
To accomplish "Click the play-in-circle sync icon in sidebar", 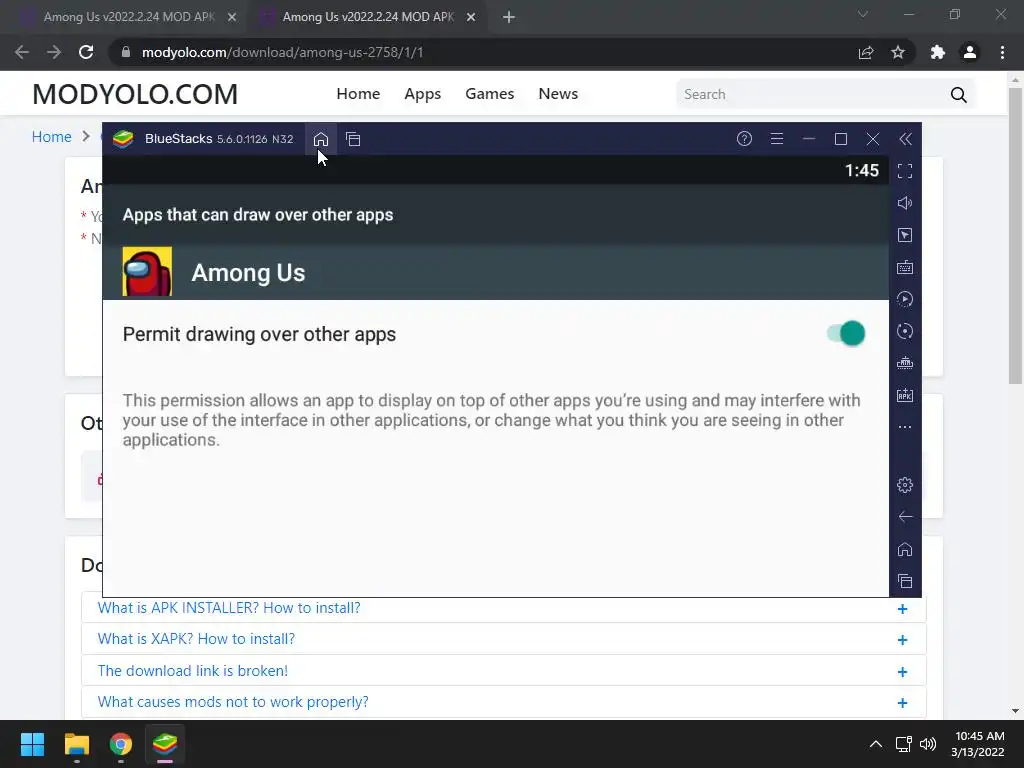I will click(x=905, y=299).
